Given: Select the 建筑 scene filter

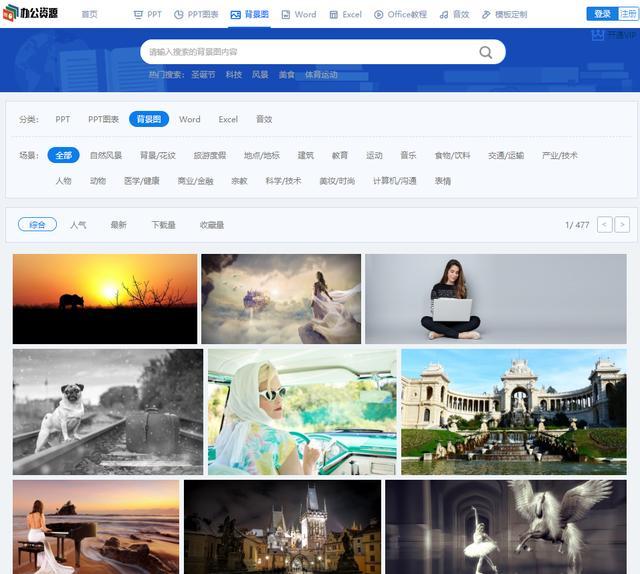Looking at the screenshot, I should 305,156.
